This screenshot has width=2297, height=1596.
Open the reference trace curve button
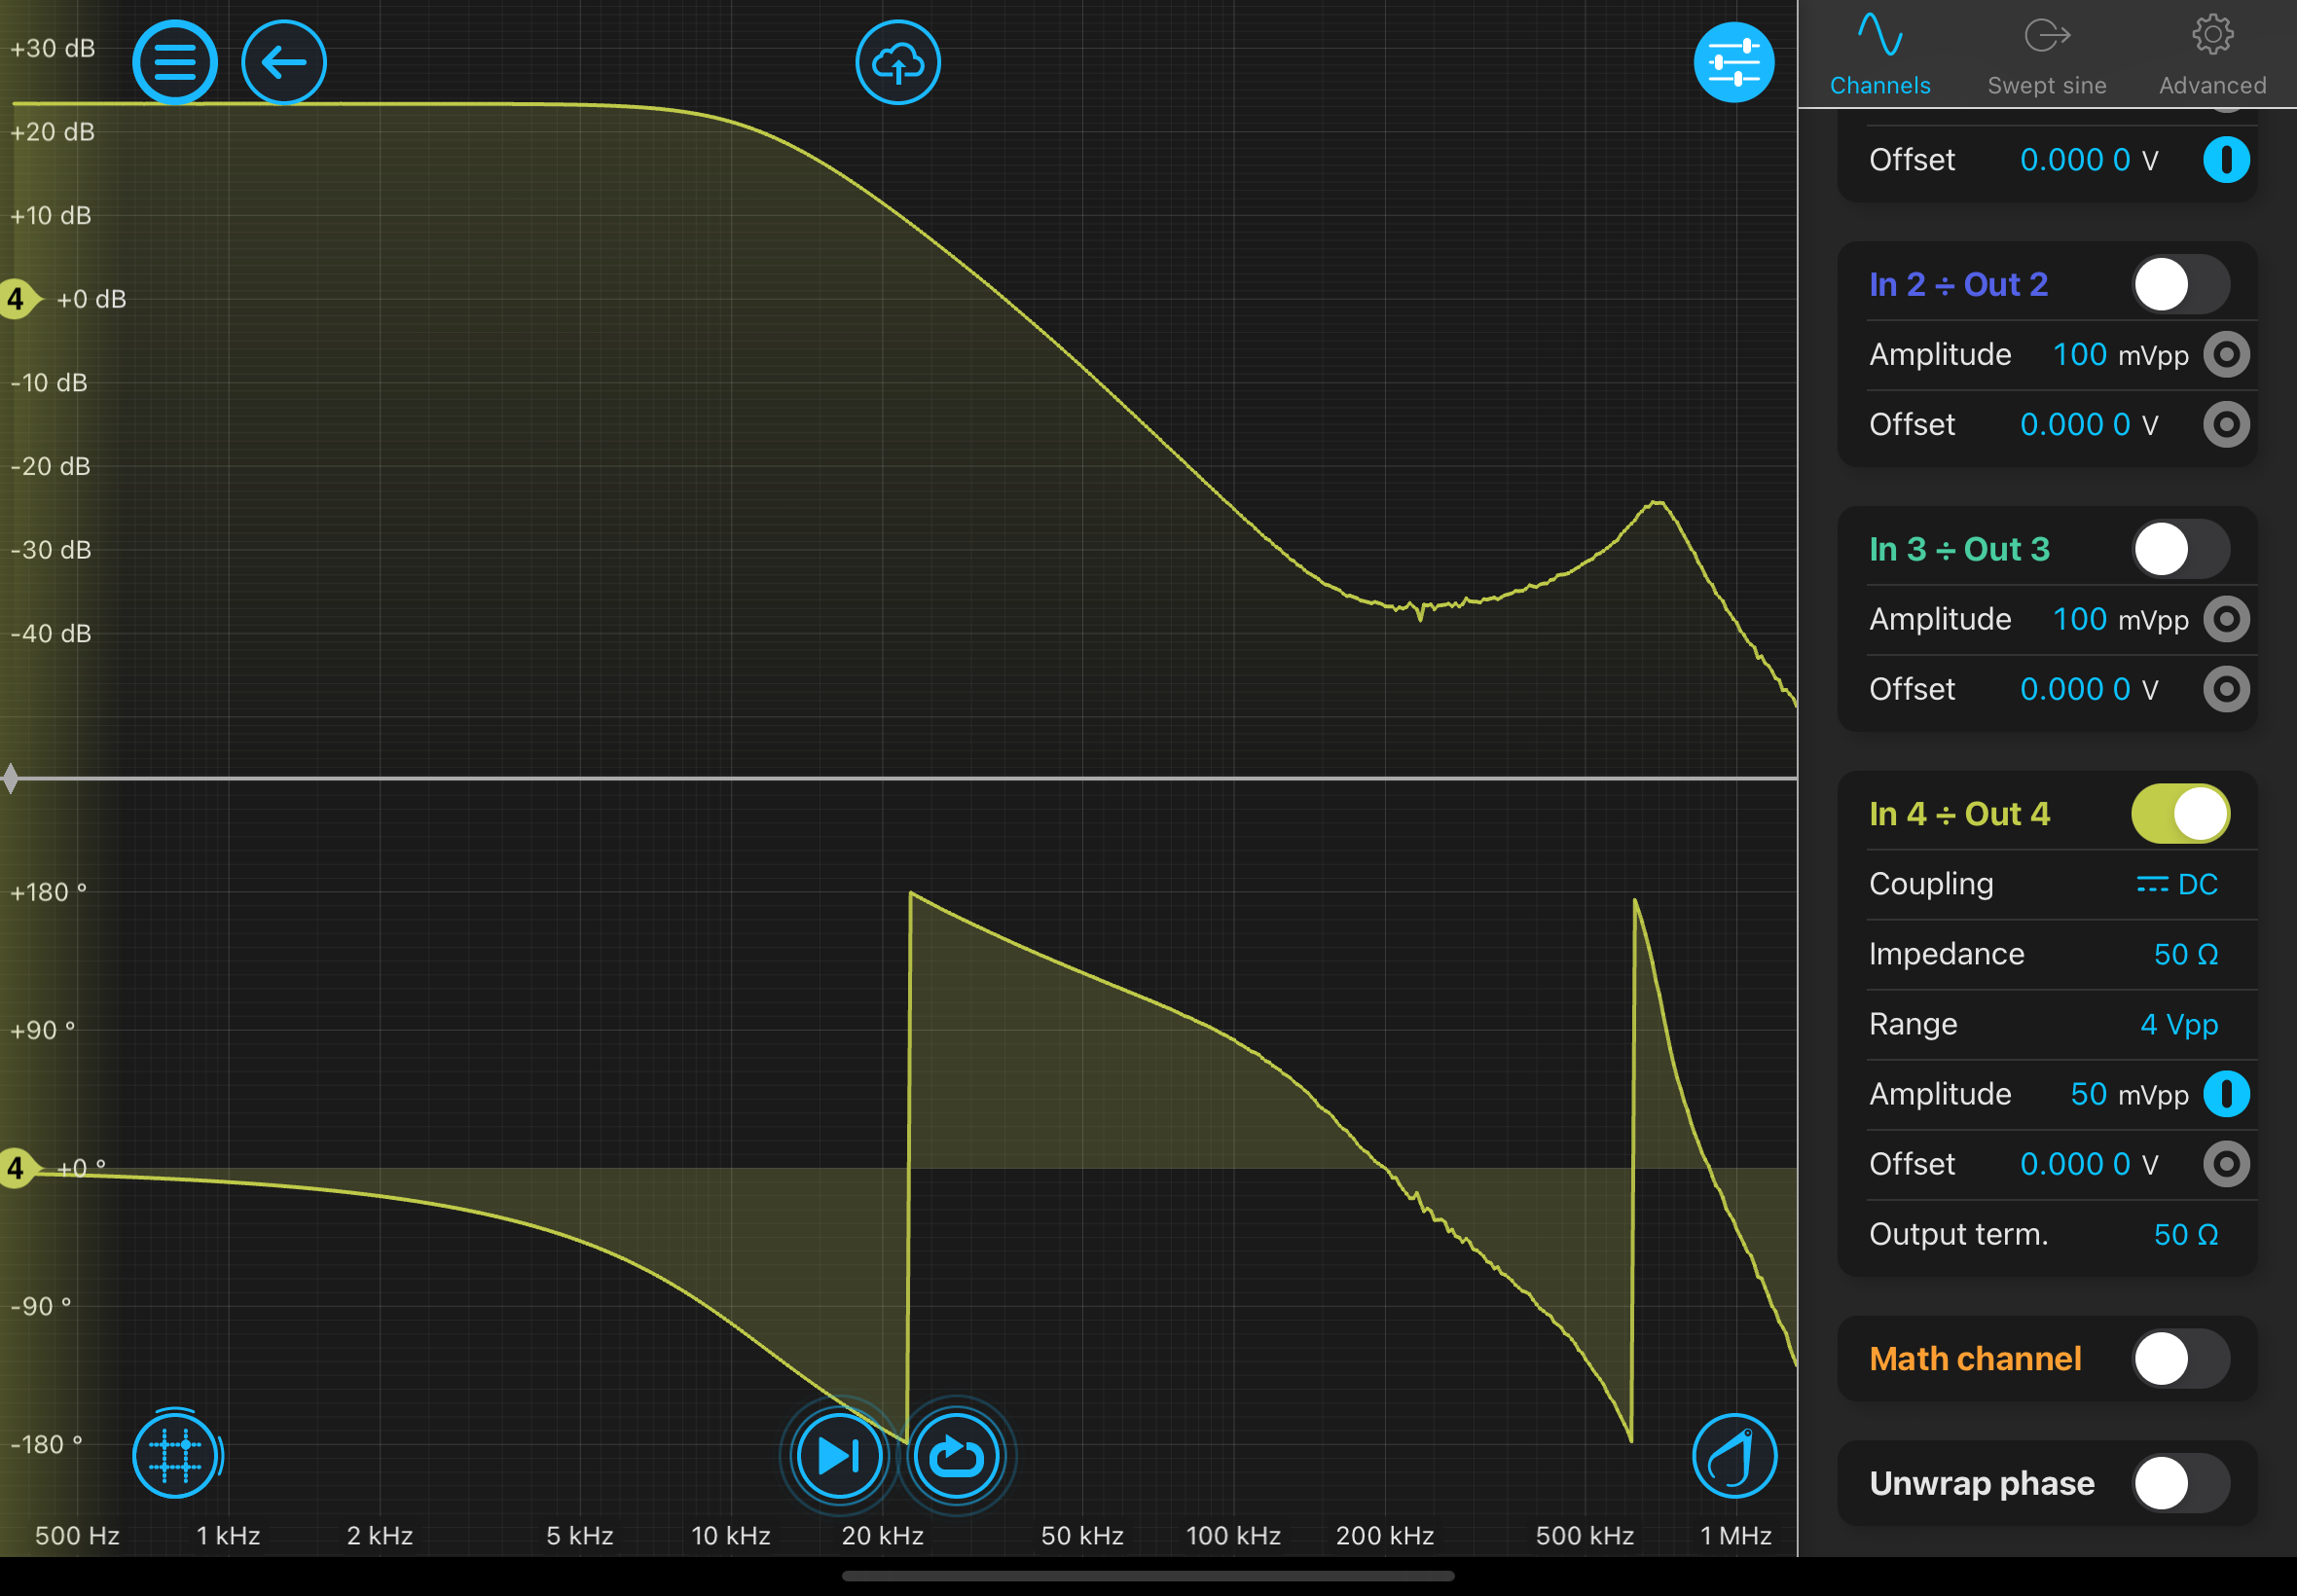(1734, 1456)
